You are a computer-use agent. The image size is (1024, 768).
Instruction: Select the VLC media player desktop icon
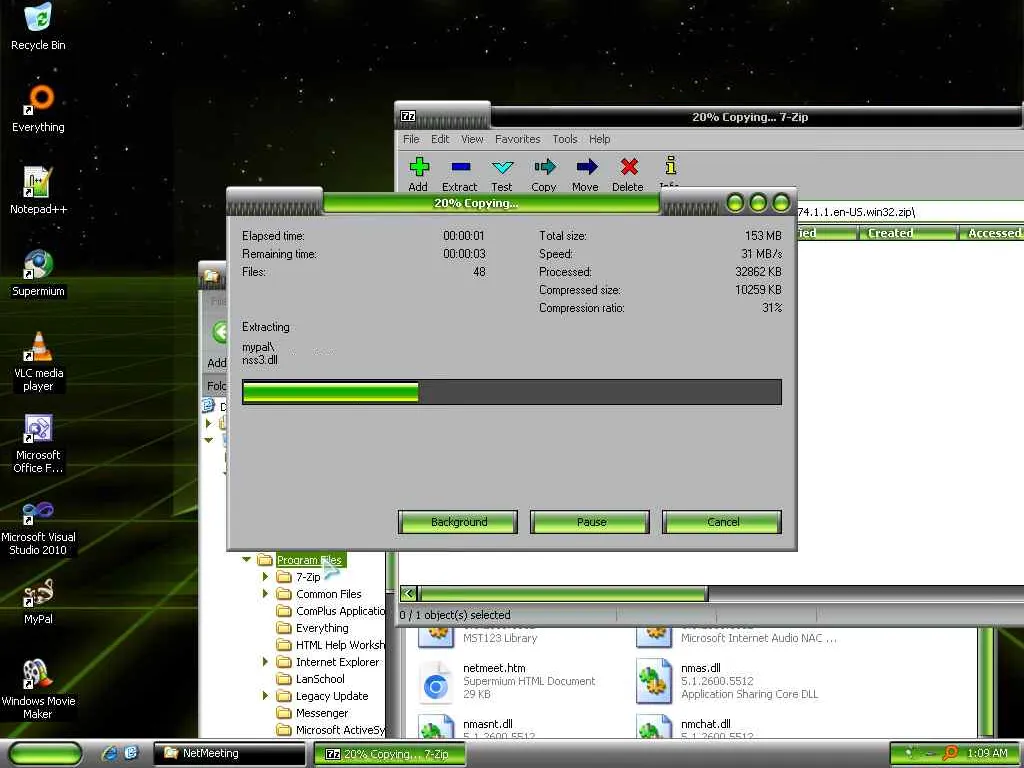point(38,362)
